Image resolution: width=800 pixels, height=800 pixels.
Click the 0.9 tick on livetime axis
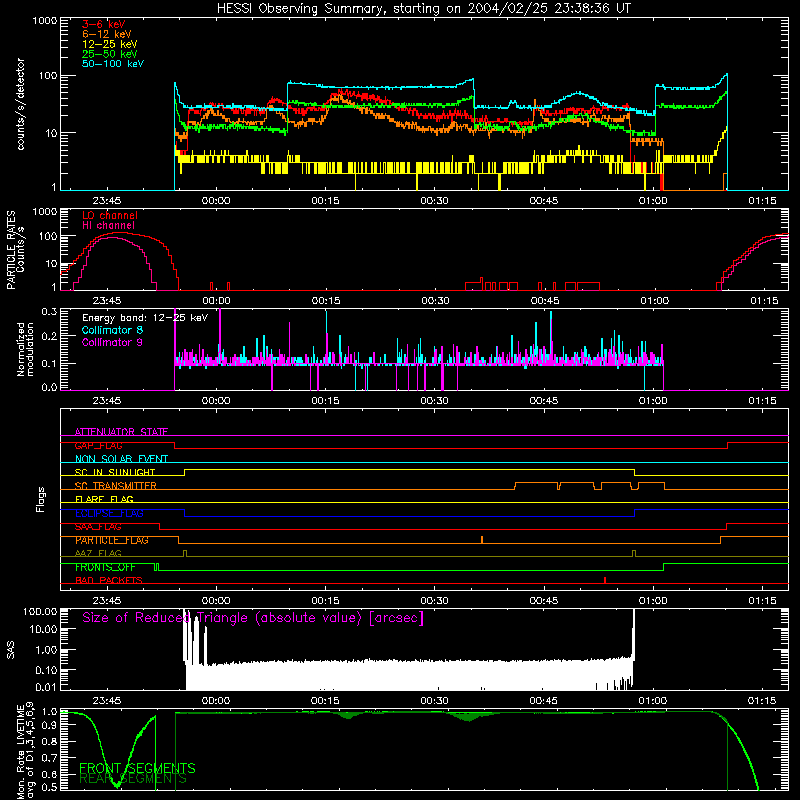[x=49, y=724]
